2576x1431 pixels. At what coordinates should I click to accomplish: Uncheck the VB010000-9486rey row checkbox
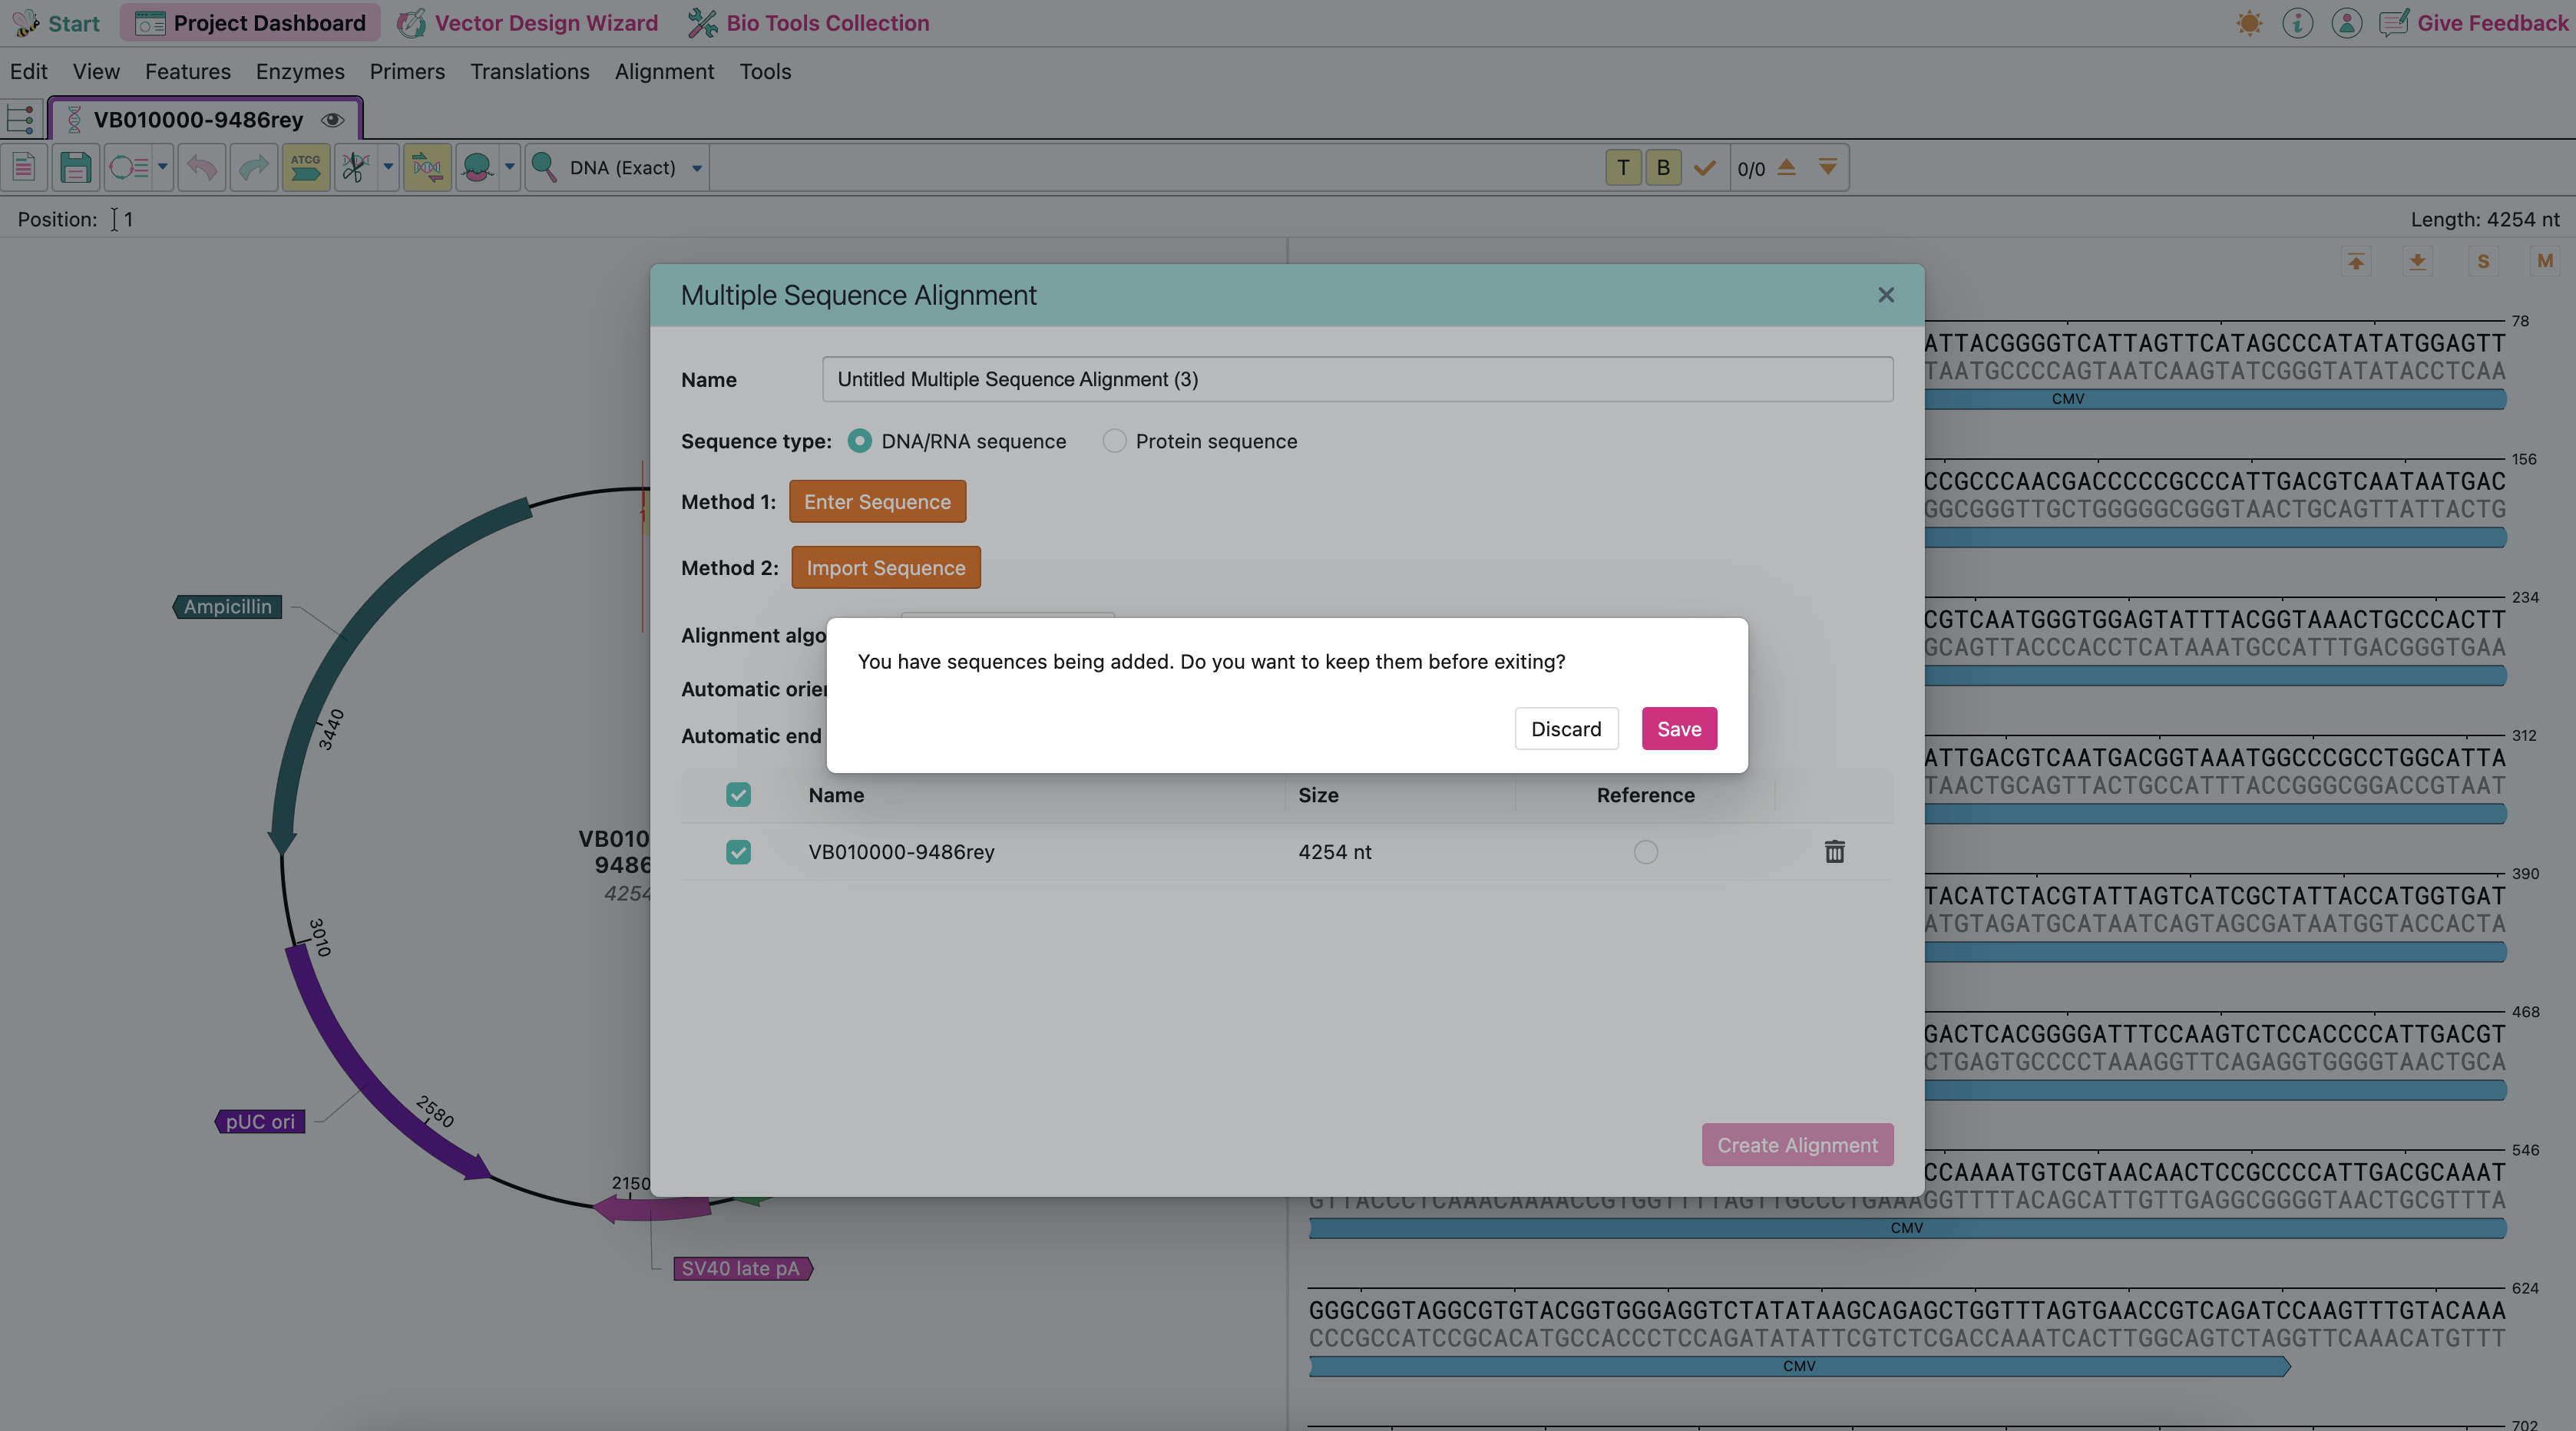(x=738, y=851)
